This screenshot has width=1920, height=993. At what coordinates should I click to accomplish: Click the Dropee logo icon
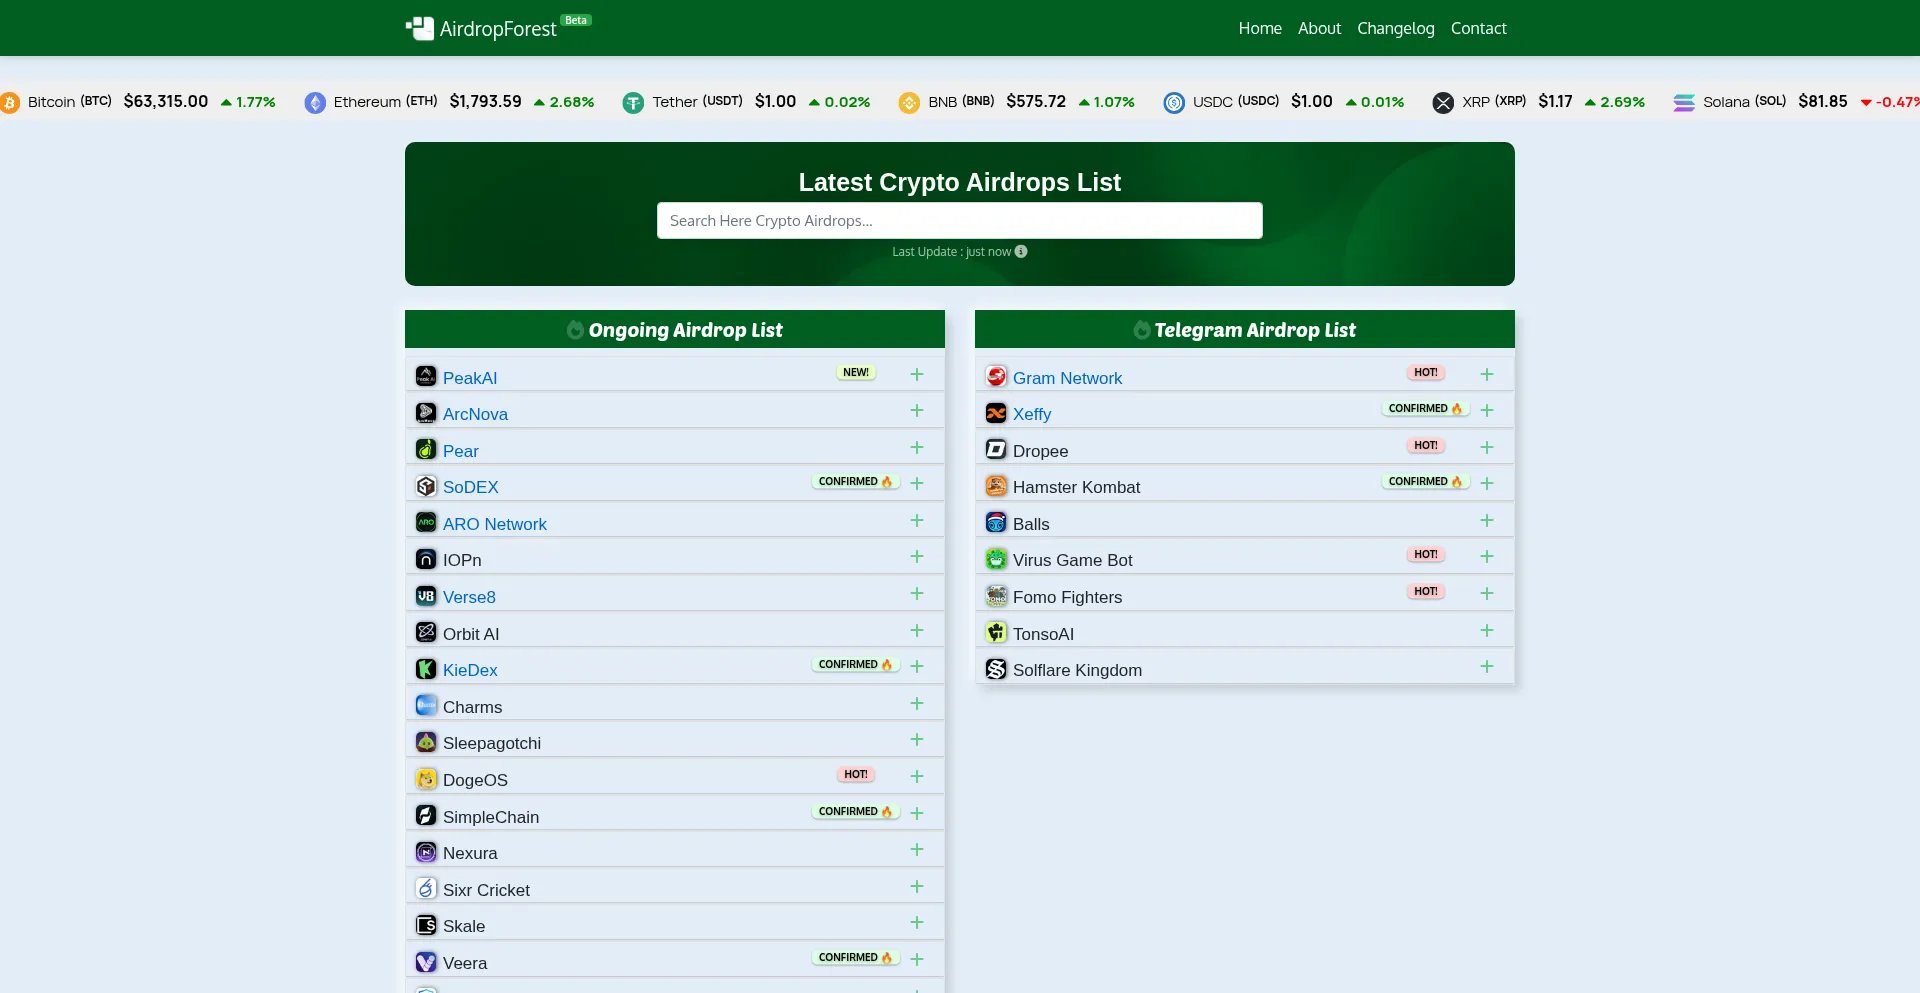(996, 449)
